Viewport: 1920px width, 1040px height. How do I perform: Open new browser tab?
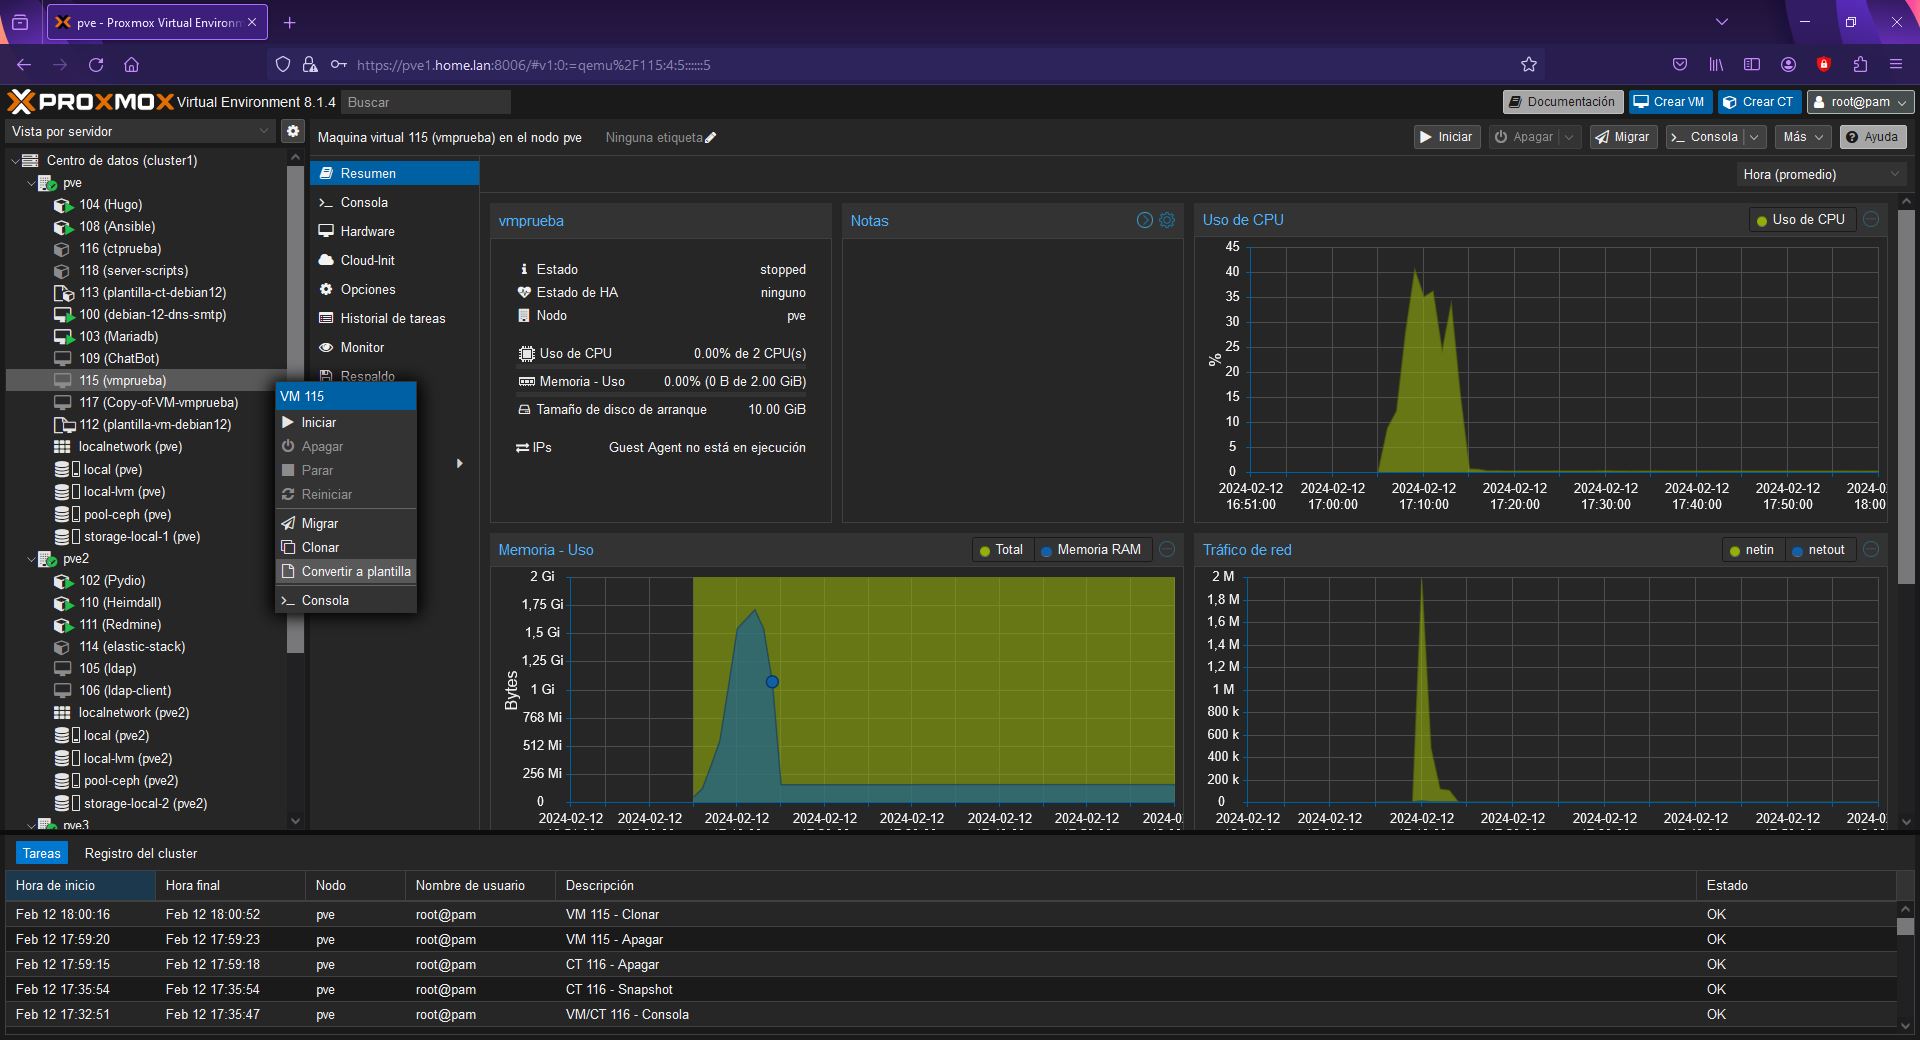(x=289, y=22)
